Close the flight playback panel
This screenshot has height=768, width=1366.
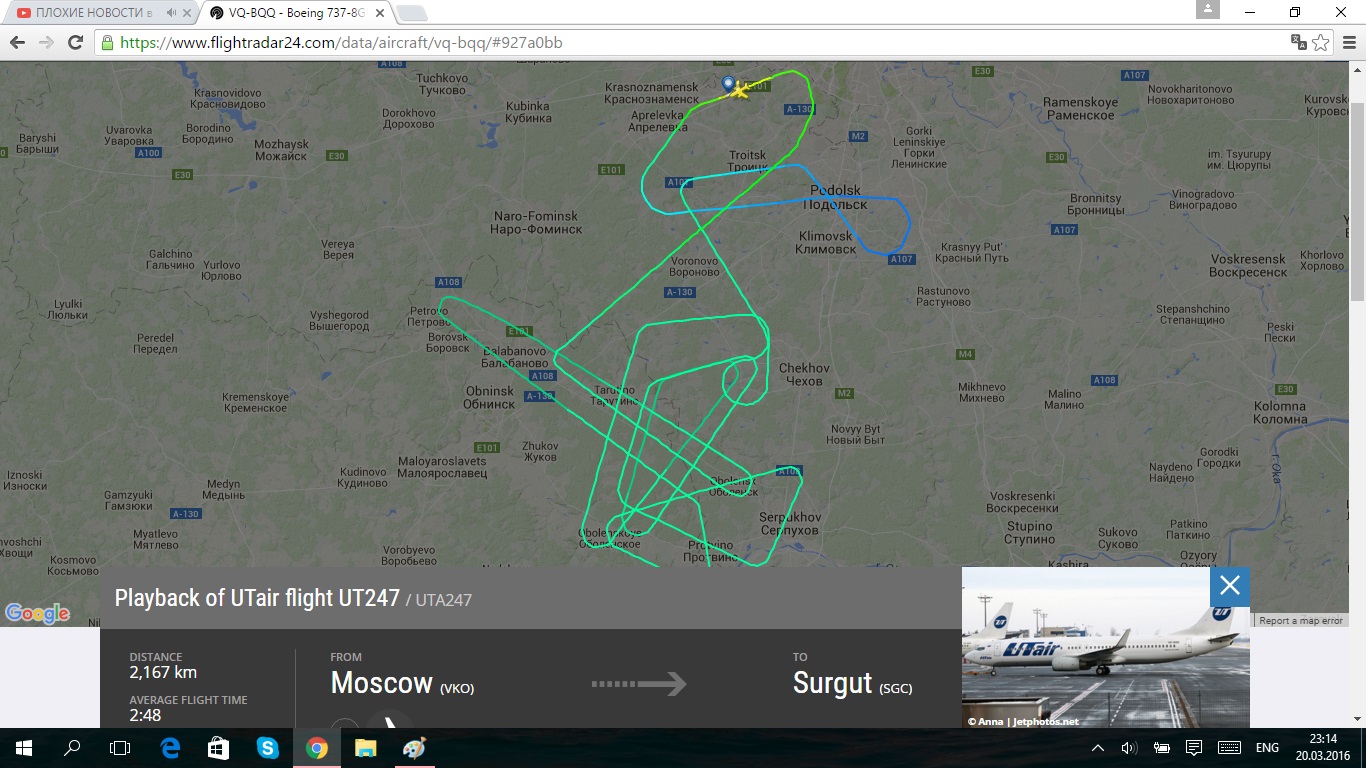click(x=1230, y=586)
